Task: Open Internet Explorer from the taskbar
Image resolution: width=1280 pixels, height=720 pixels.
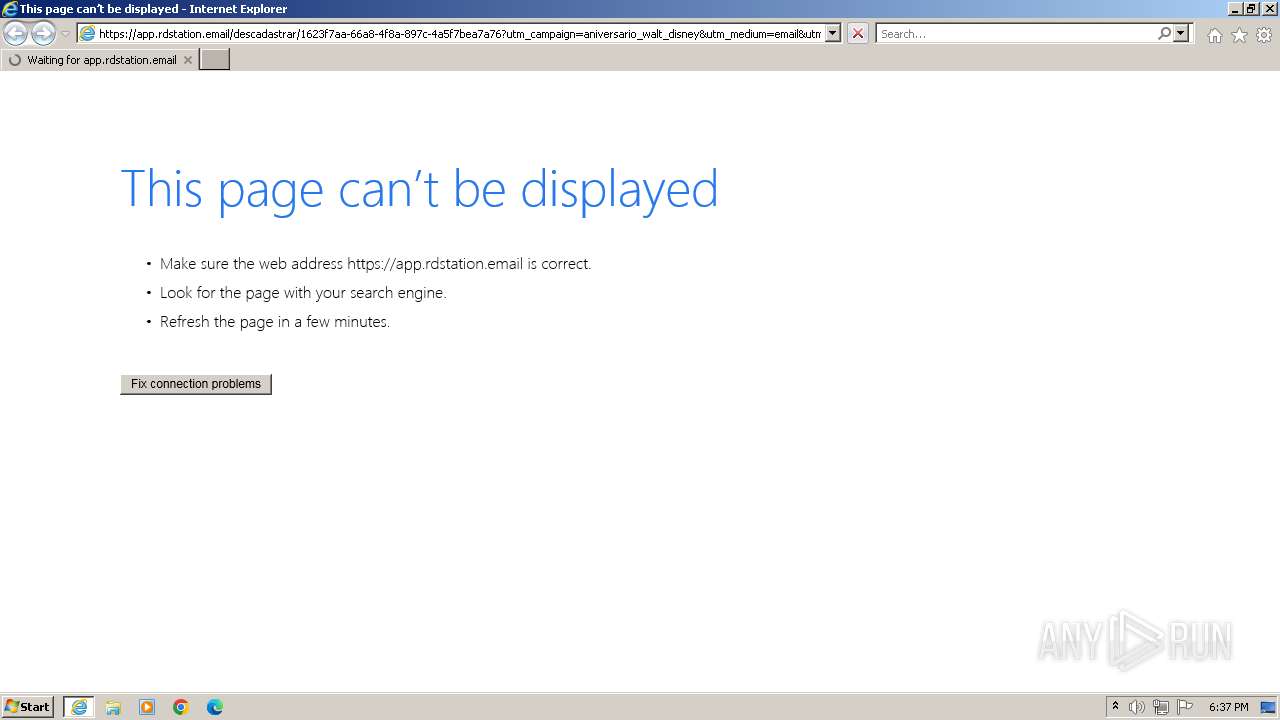Action: (x=79, y=707)
